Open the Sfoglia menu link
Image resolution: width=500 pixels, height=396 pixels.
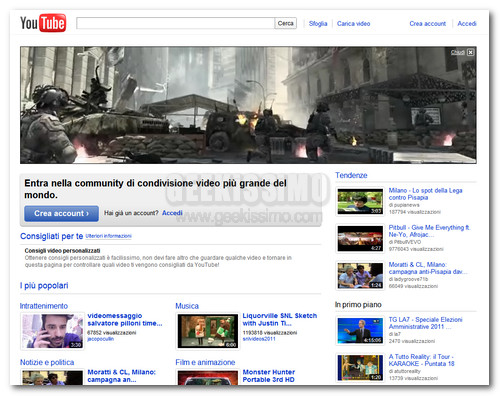point(318,24)
